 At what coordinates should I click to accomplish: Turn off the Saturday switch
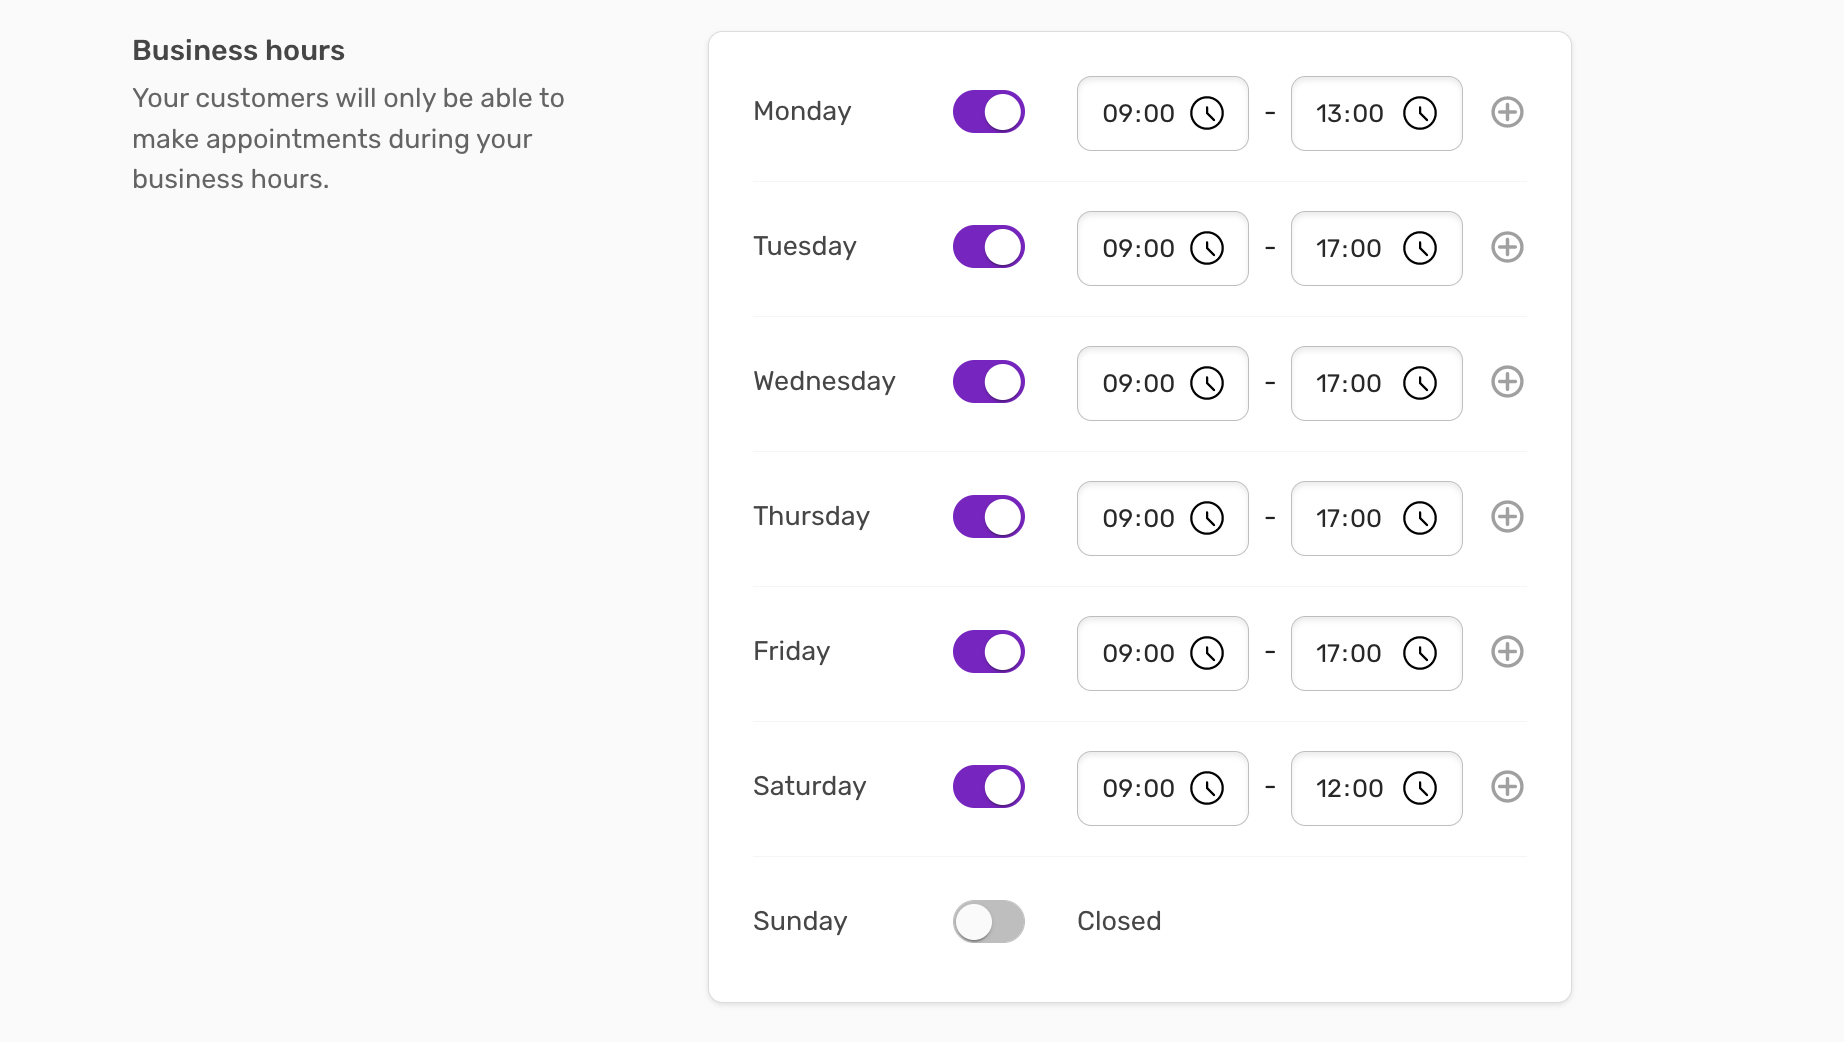pyautogui.click(x=989, y=787)
